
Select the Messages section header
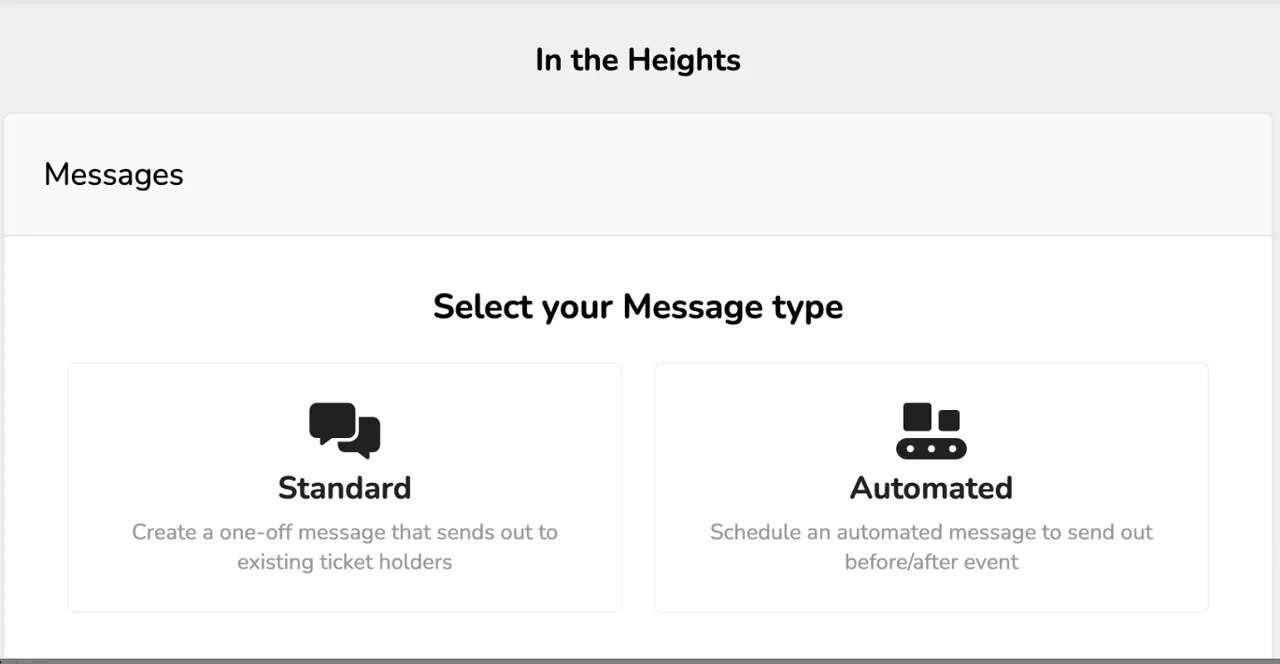[113, 174]
